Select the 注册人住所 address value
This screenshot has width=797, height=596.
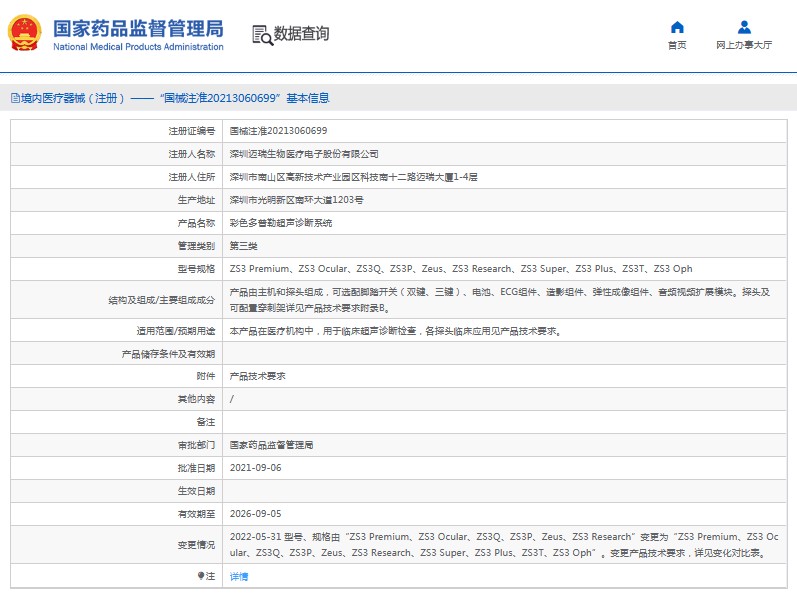353,177
